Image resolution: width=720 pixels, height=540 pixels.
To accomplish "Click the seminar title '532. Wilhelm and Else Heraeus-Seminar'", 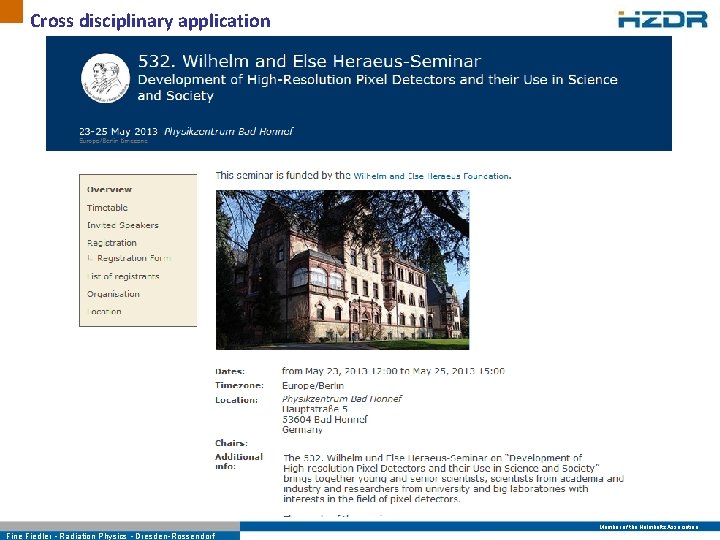I will tap(309, 61).
